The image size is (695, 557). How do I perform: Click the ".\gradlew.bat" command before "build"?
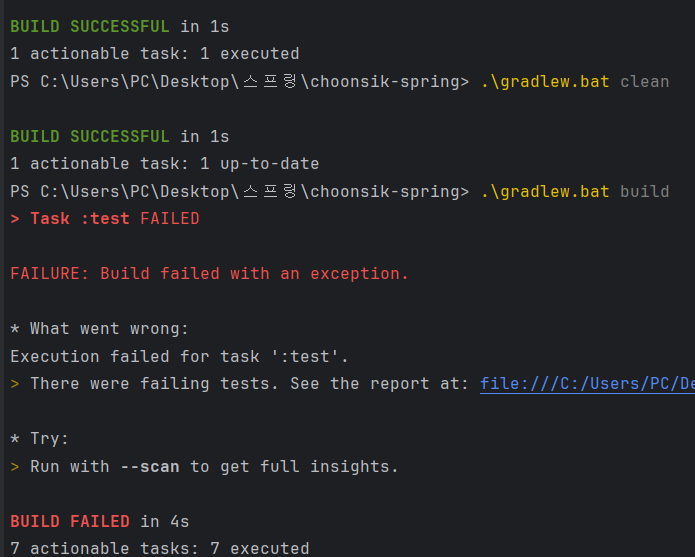[544, 191]
